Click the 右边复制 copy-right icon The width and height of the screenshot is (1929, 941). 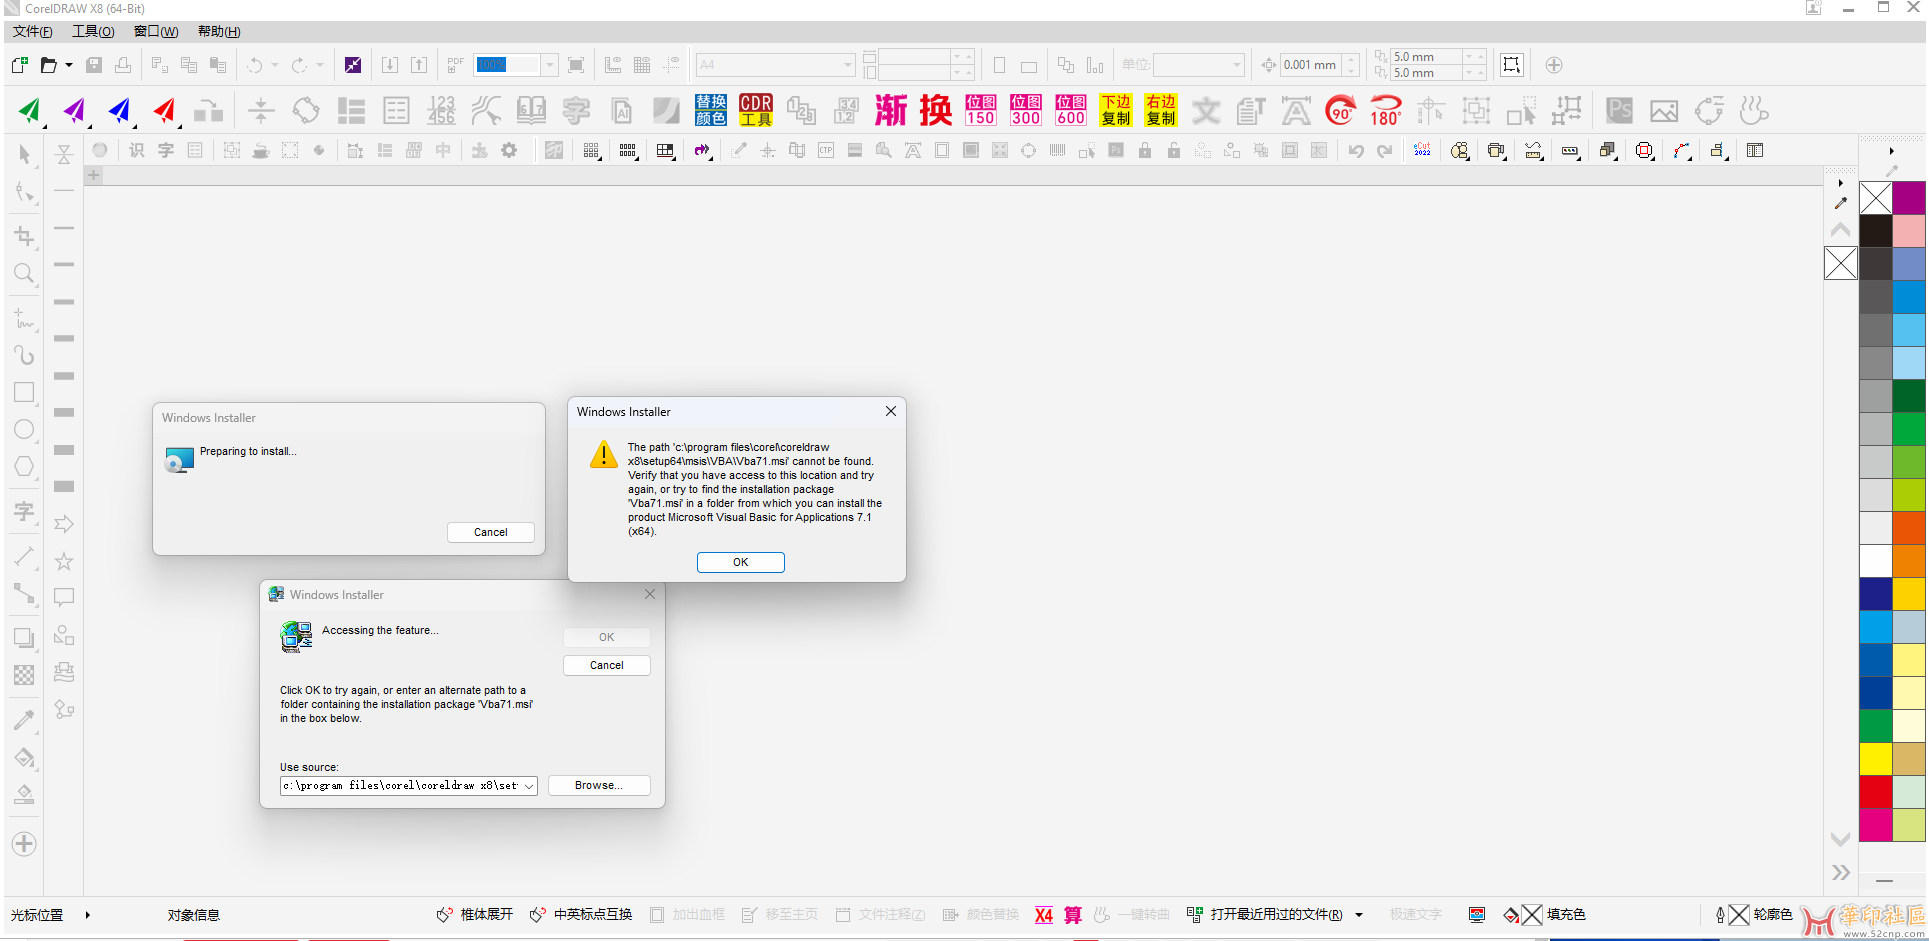coord(1161,110)
